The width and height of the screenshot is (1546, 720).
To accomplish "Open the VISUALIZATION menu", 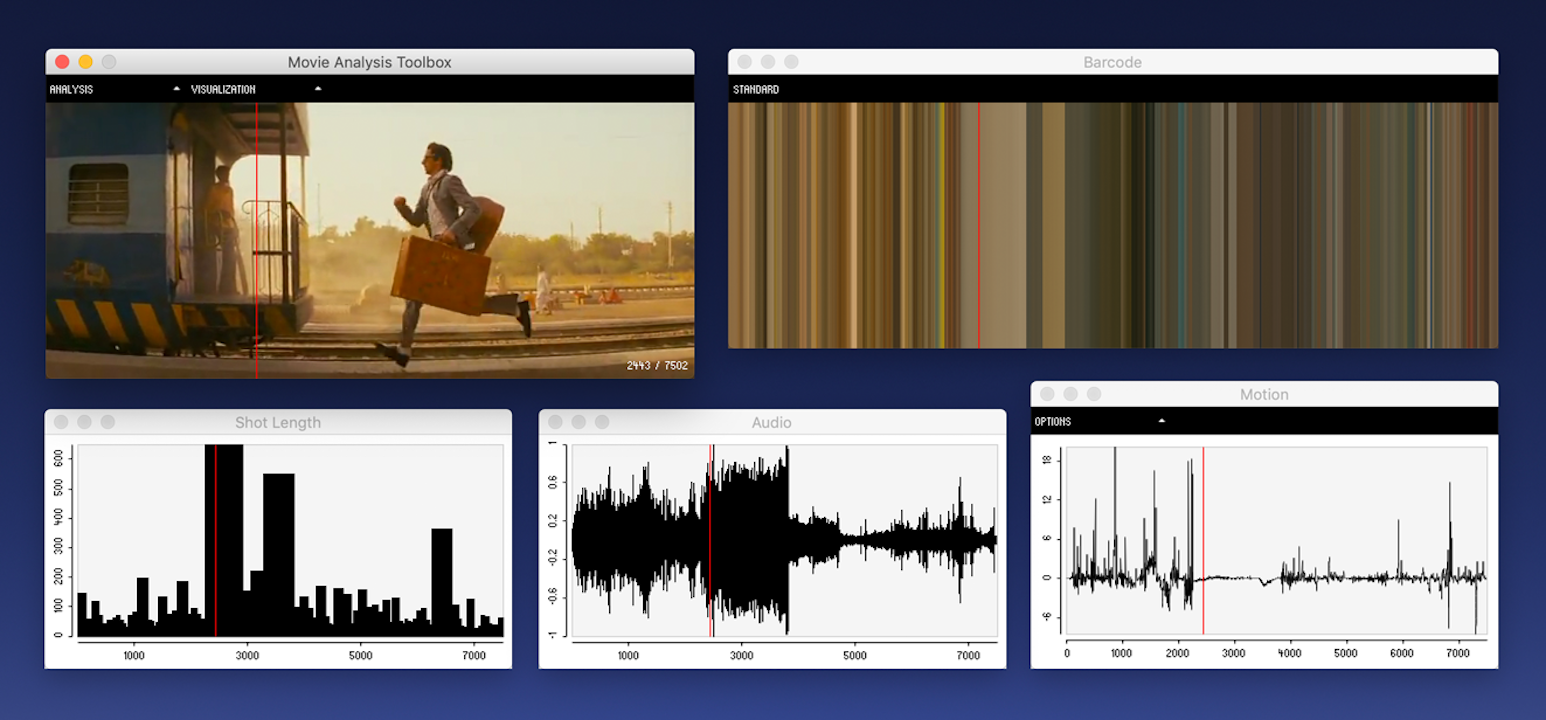I will point(223,89).
